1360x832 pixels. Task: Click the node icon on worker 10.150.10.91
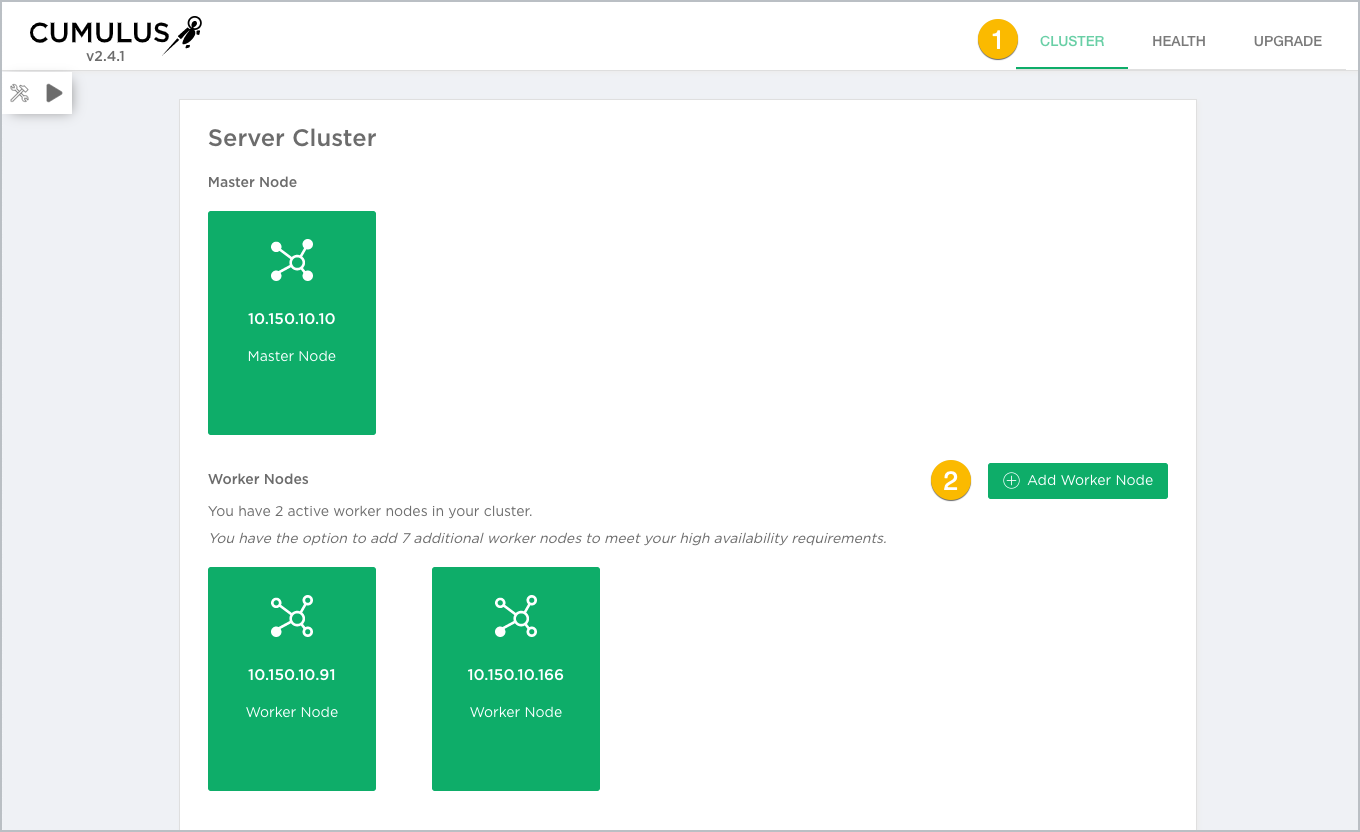coord(292,616)
